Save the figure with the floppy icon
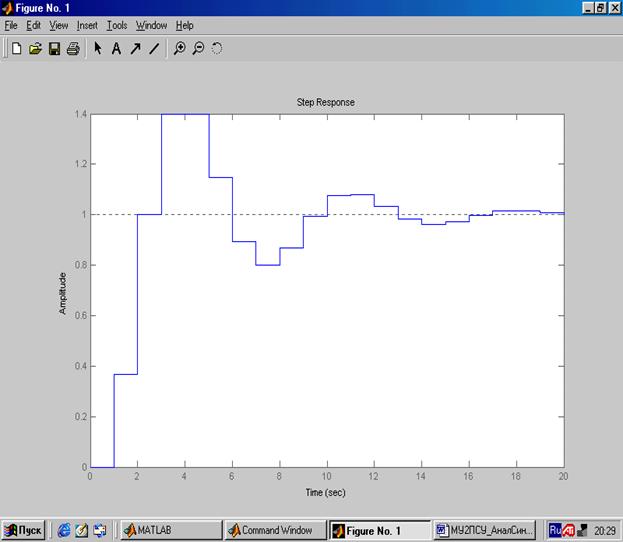Image resolution: width=623 pixels, height=542 pixels. pyautogui.click(x=54, y=48)
